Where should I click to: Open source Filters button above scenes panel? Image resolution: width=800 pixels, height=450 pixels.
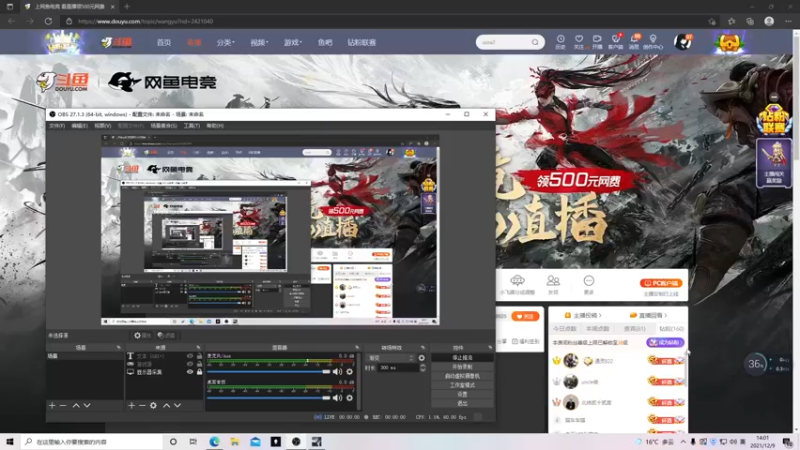166,335
